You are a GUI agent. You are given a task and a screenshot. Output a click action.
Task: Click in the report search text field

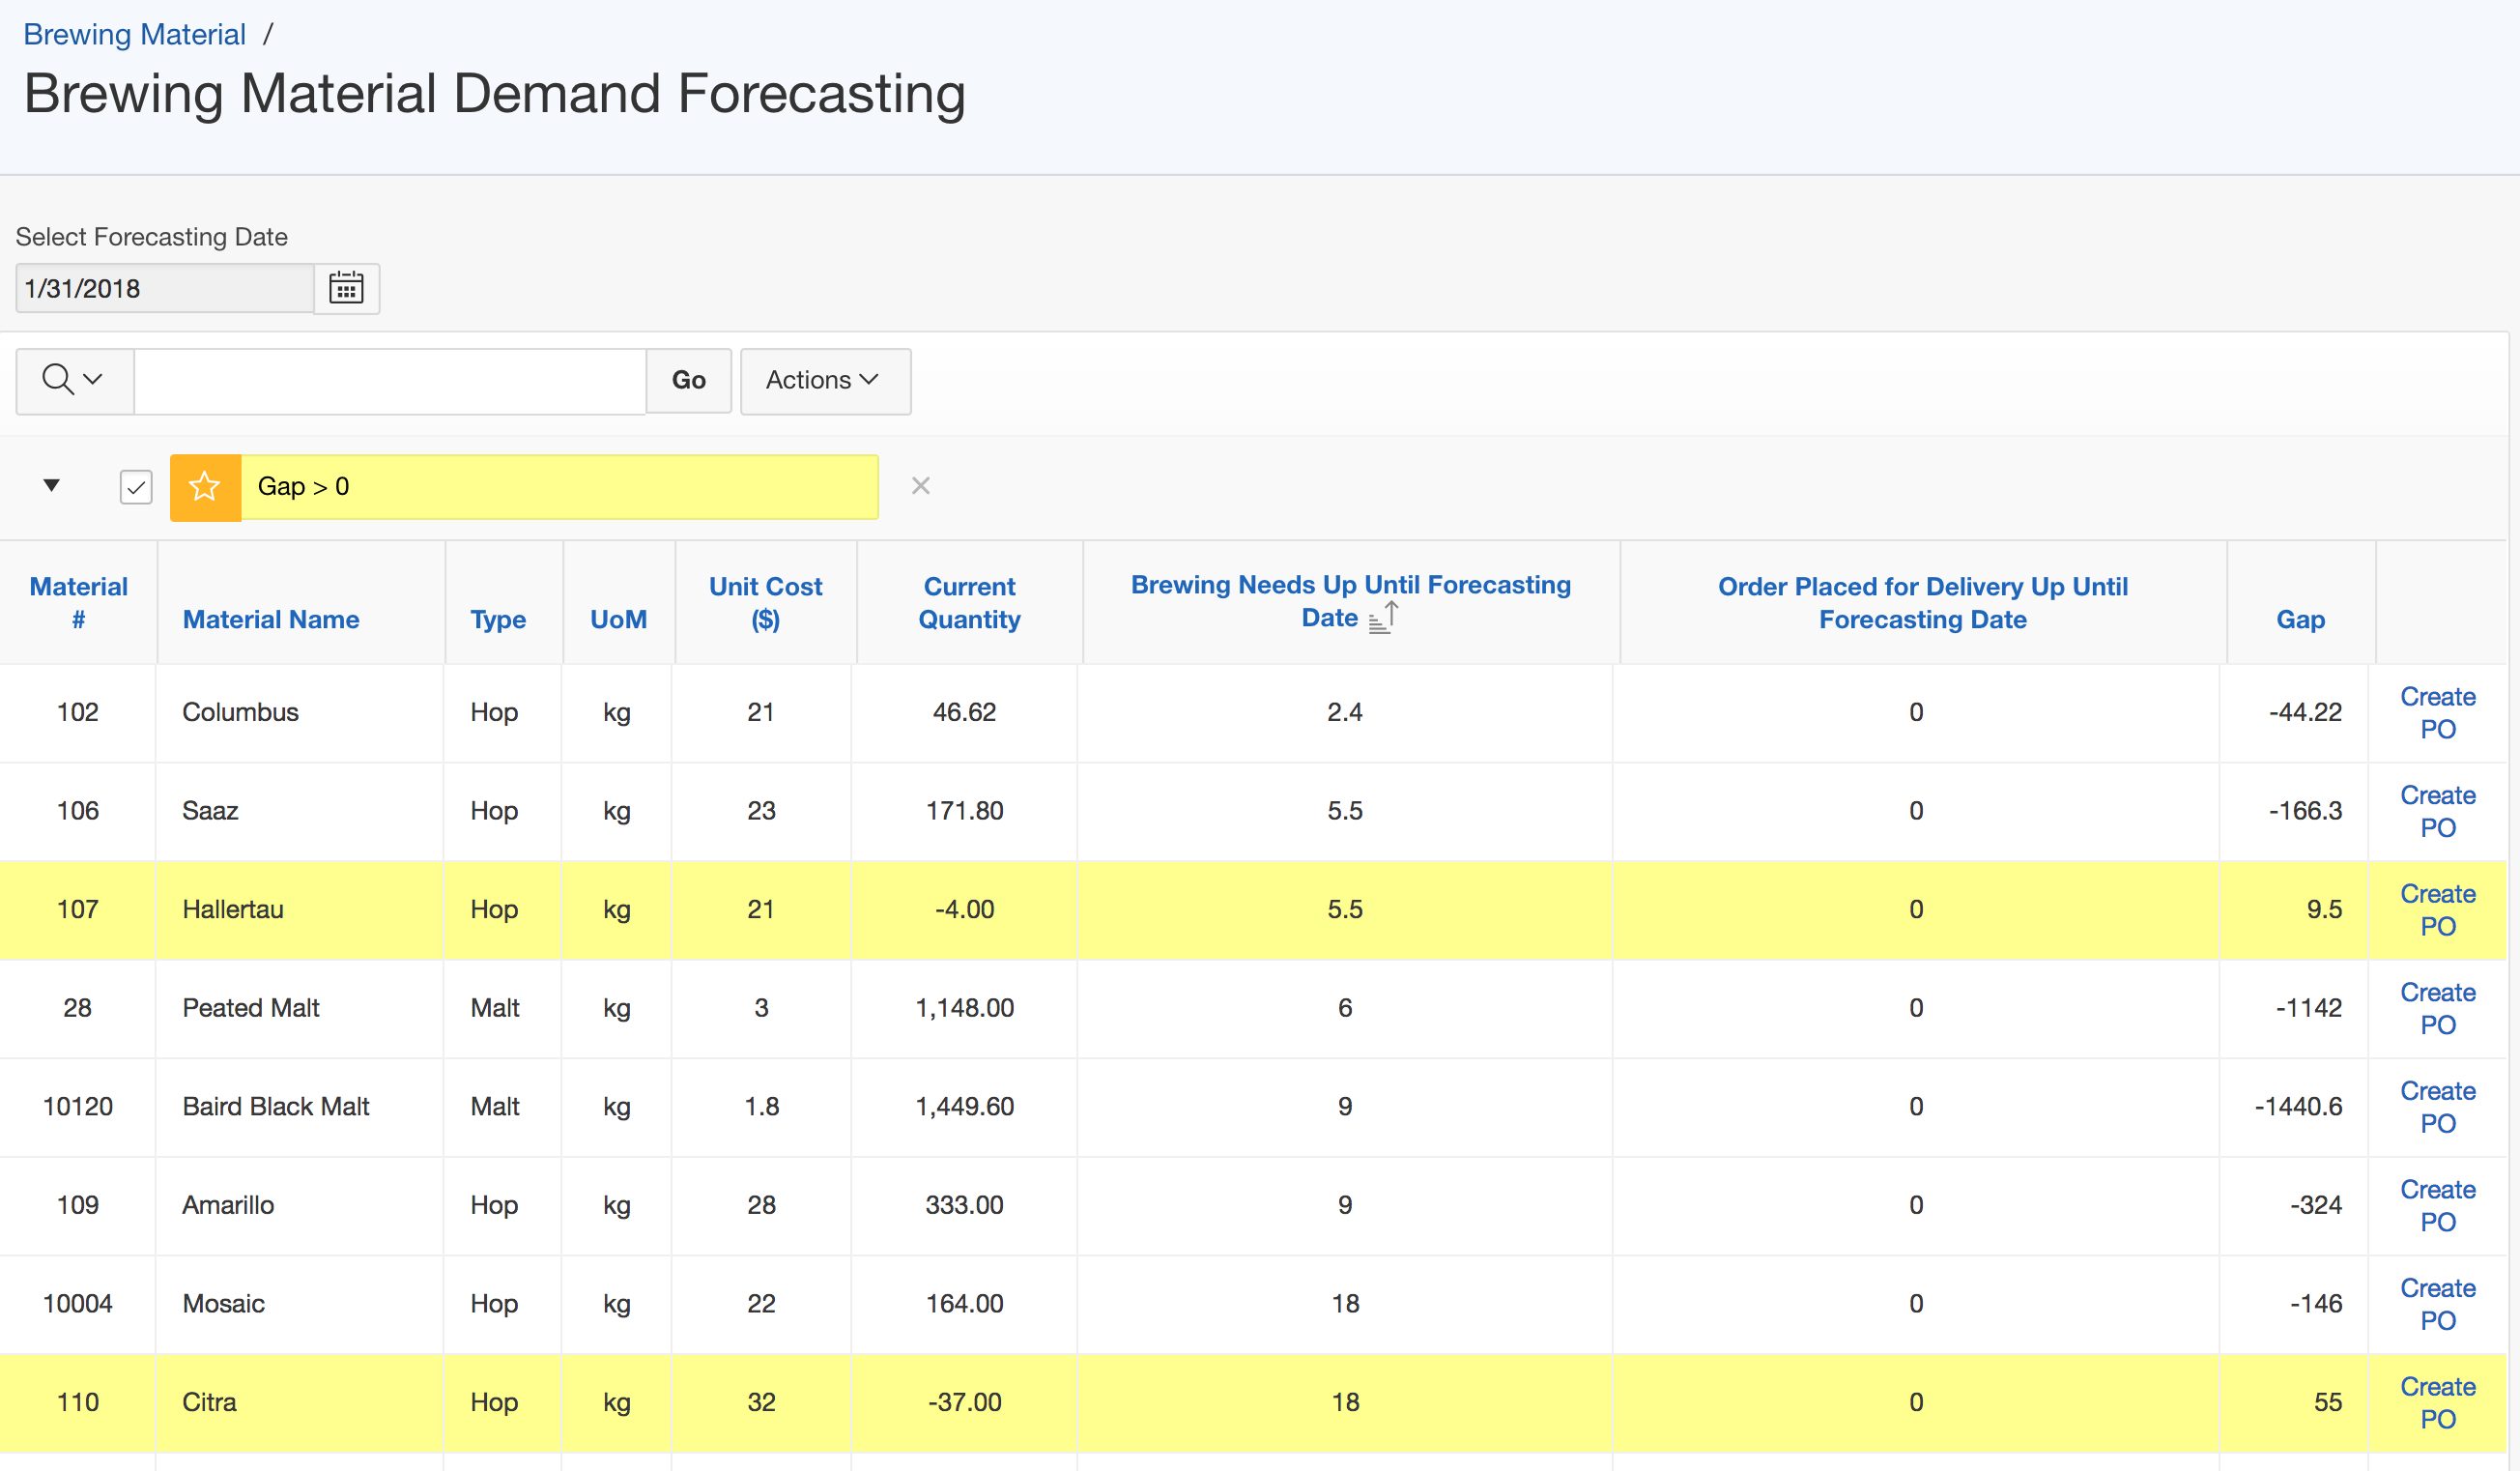[x=390, y=380]
